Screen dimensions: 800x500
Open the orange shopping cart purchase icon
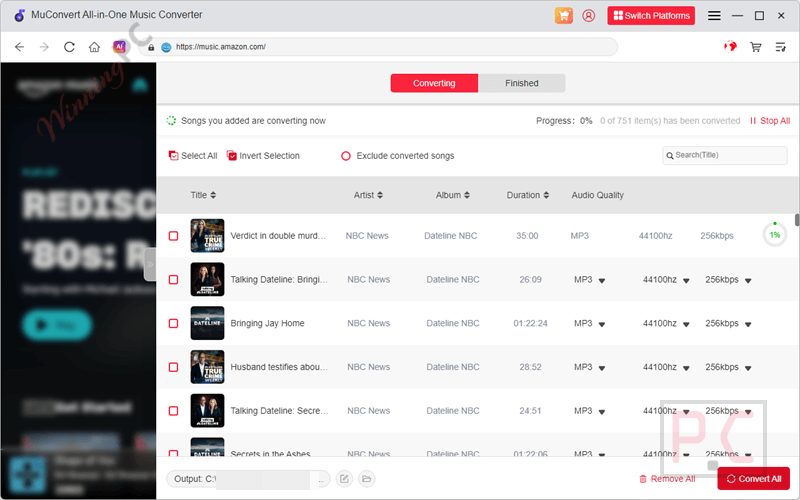pyautogui.click(x=563, y=15)
